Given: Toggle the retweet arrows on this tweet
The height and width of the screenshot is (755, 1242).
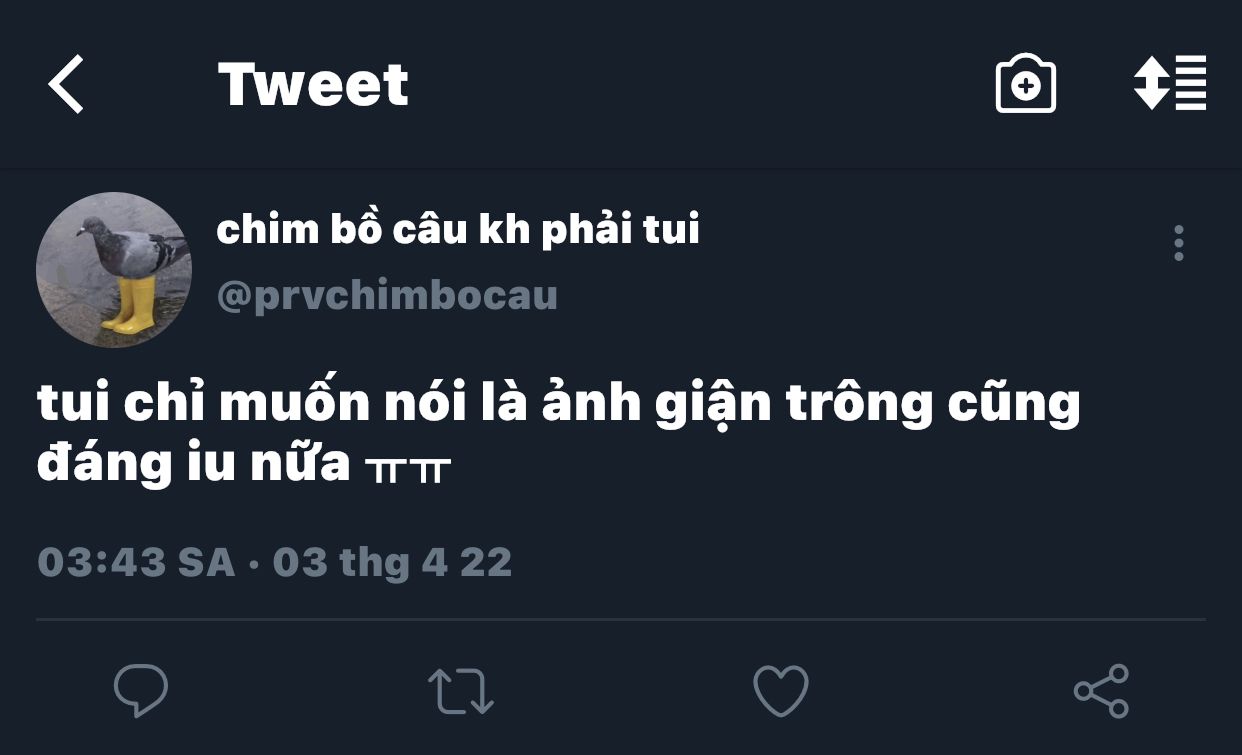Looking at the screenshot, I should (x=461, y=691).
